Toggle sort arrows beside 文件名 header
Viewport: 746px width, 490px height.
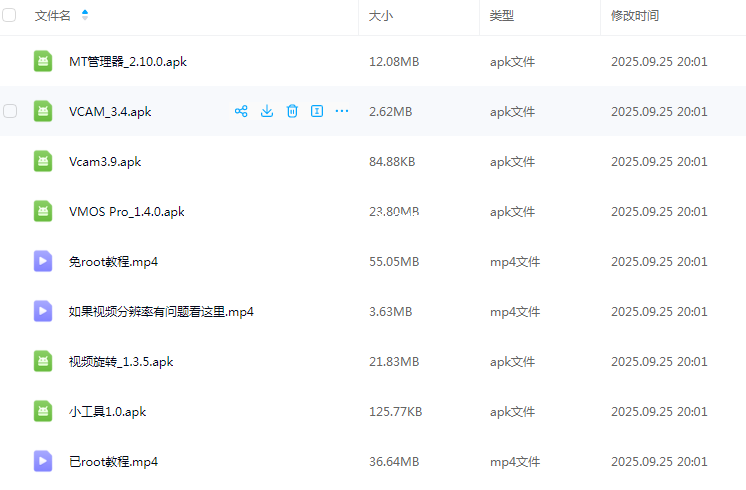coord(85,15)
